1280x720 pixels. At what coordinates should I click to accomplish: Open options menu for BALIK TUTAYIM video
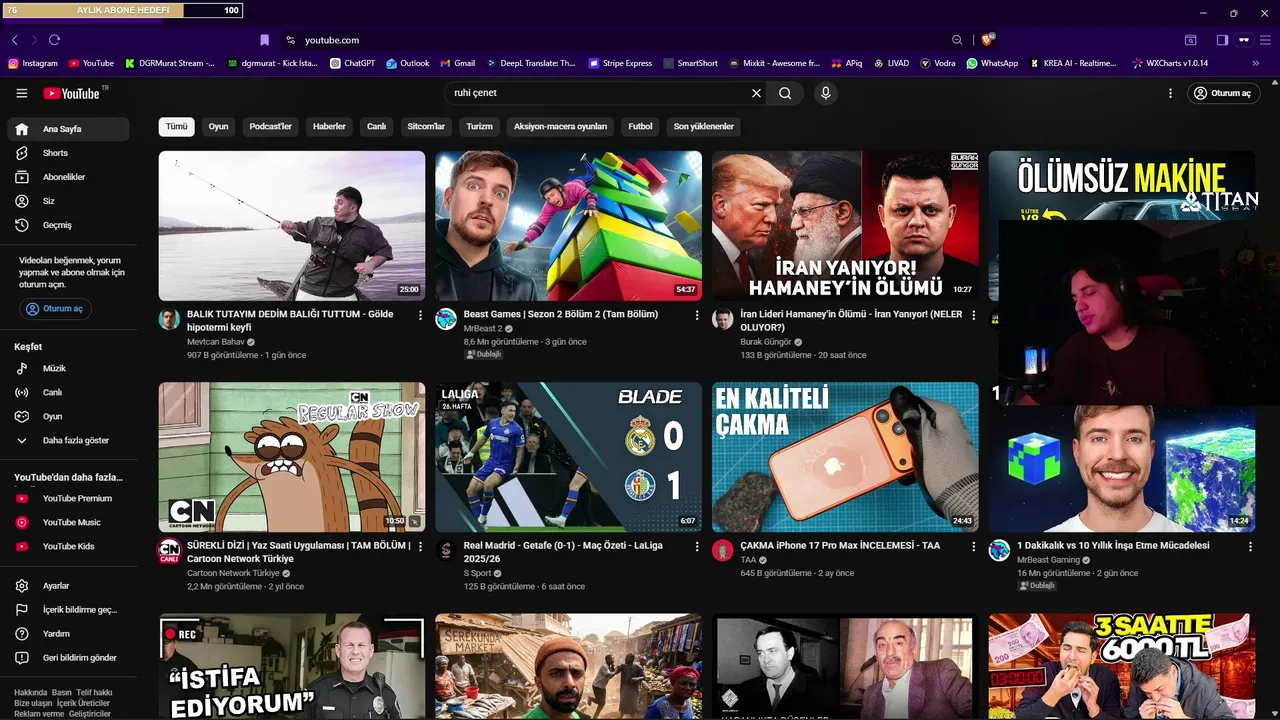pos(420,315)
